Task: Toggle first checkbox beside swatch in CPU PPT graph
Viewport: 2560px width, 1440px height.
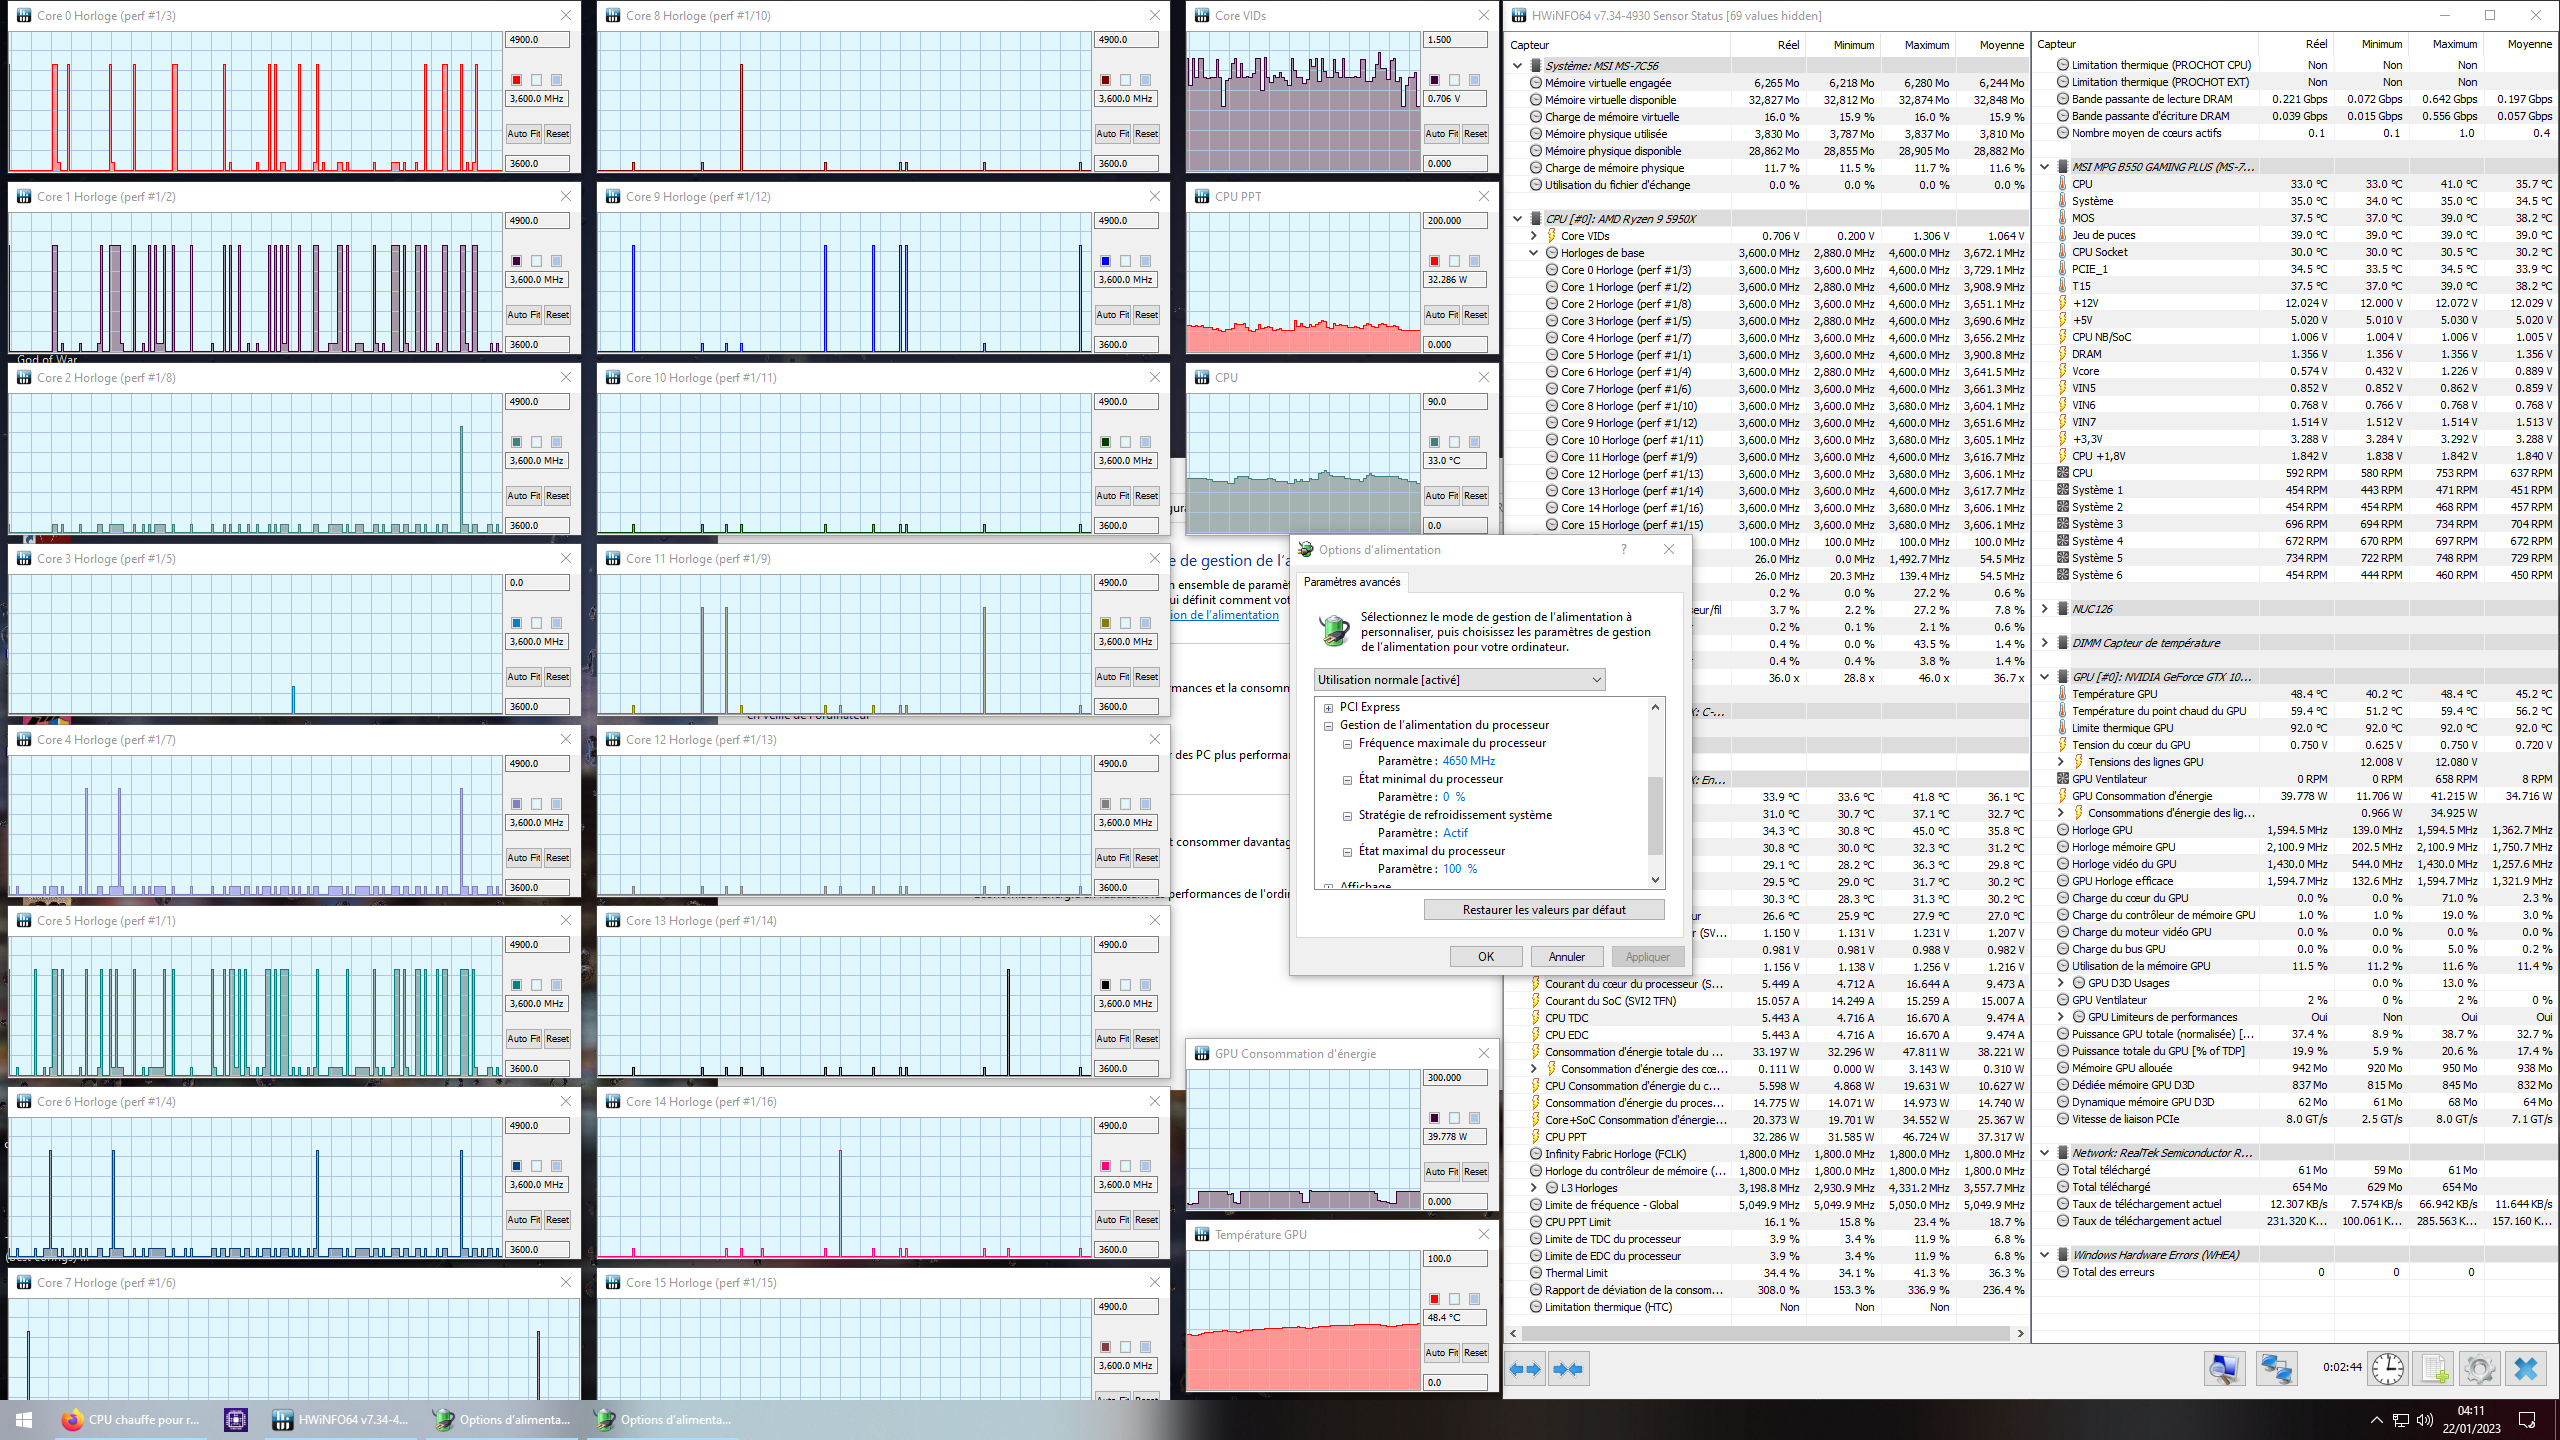Action: tap(1455, 261)
